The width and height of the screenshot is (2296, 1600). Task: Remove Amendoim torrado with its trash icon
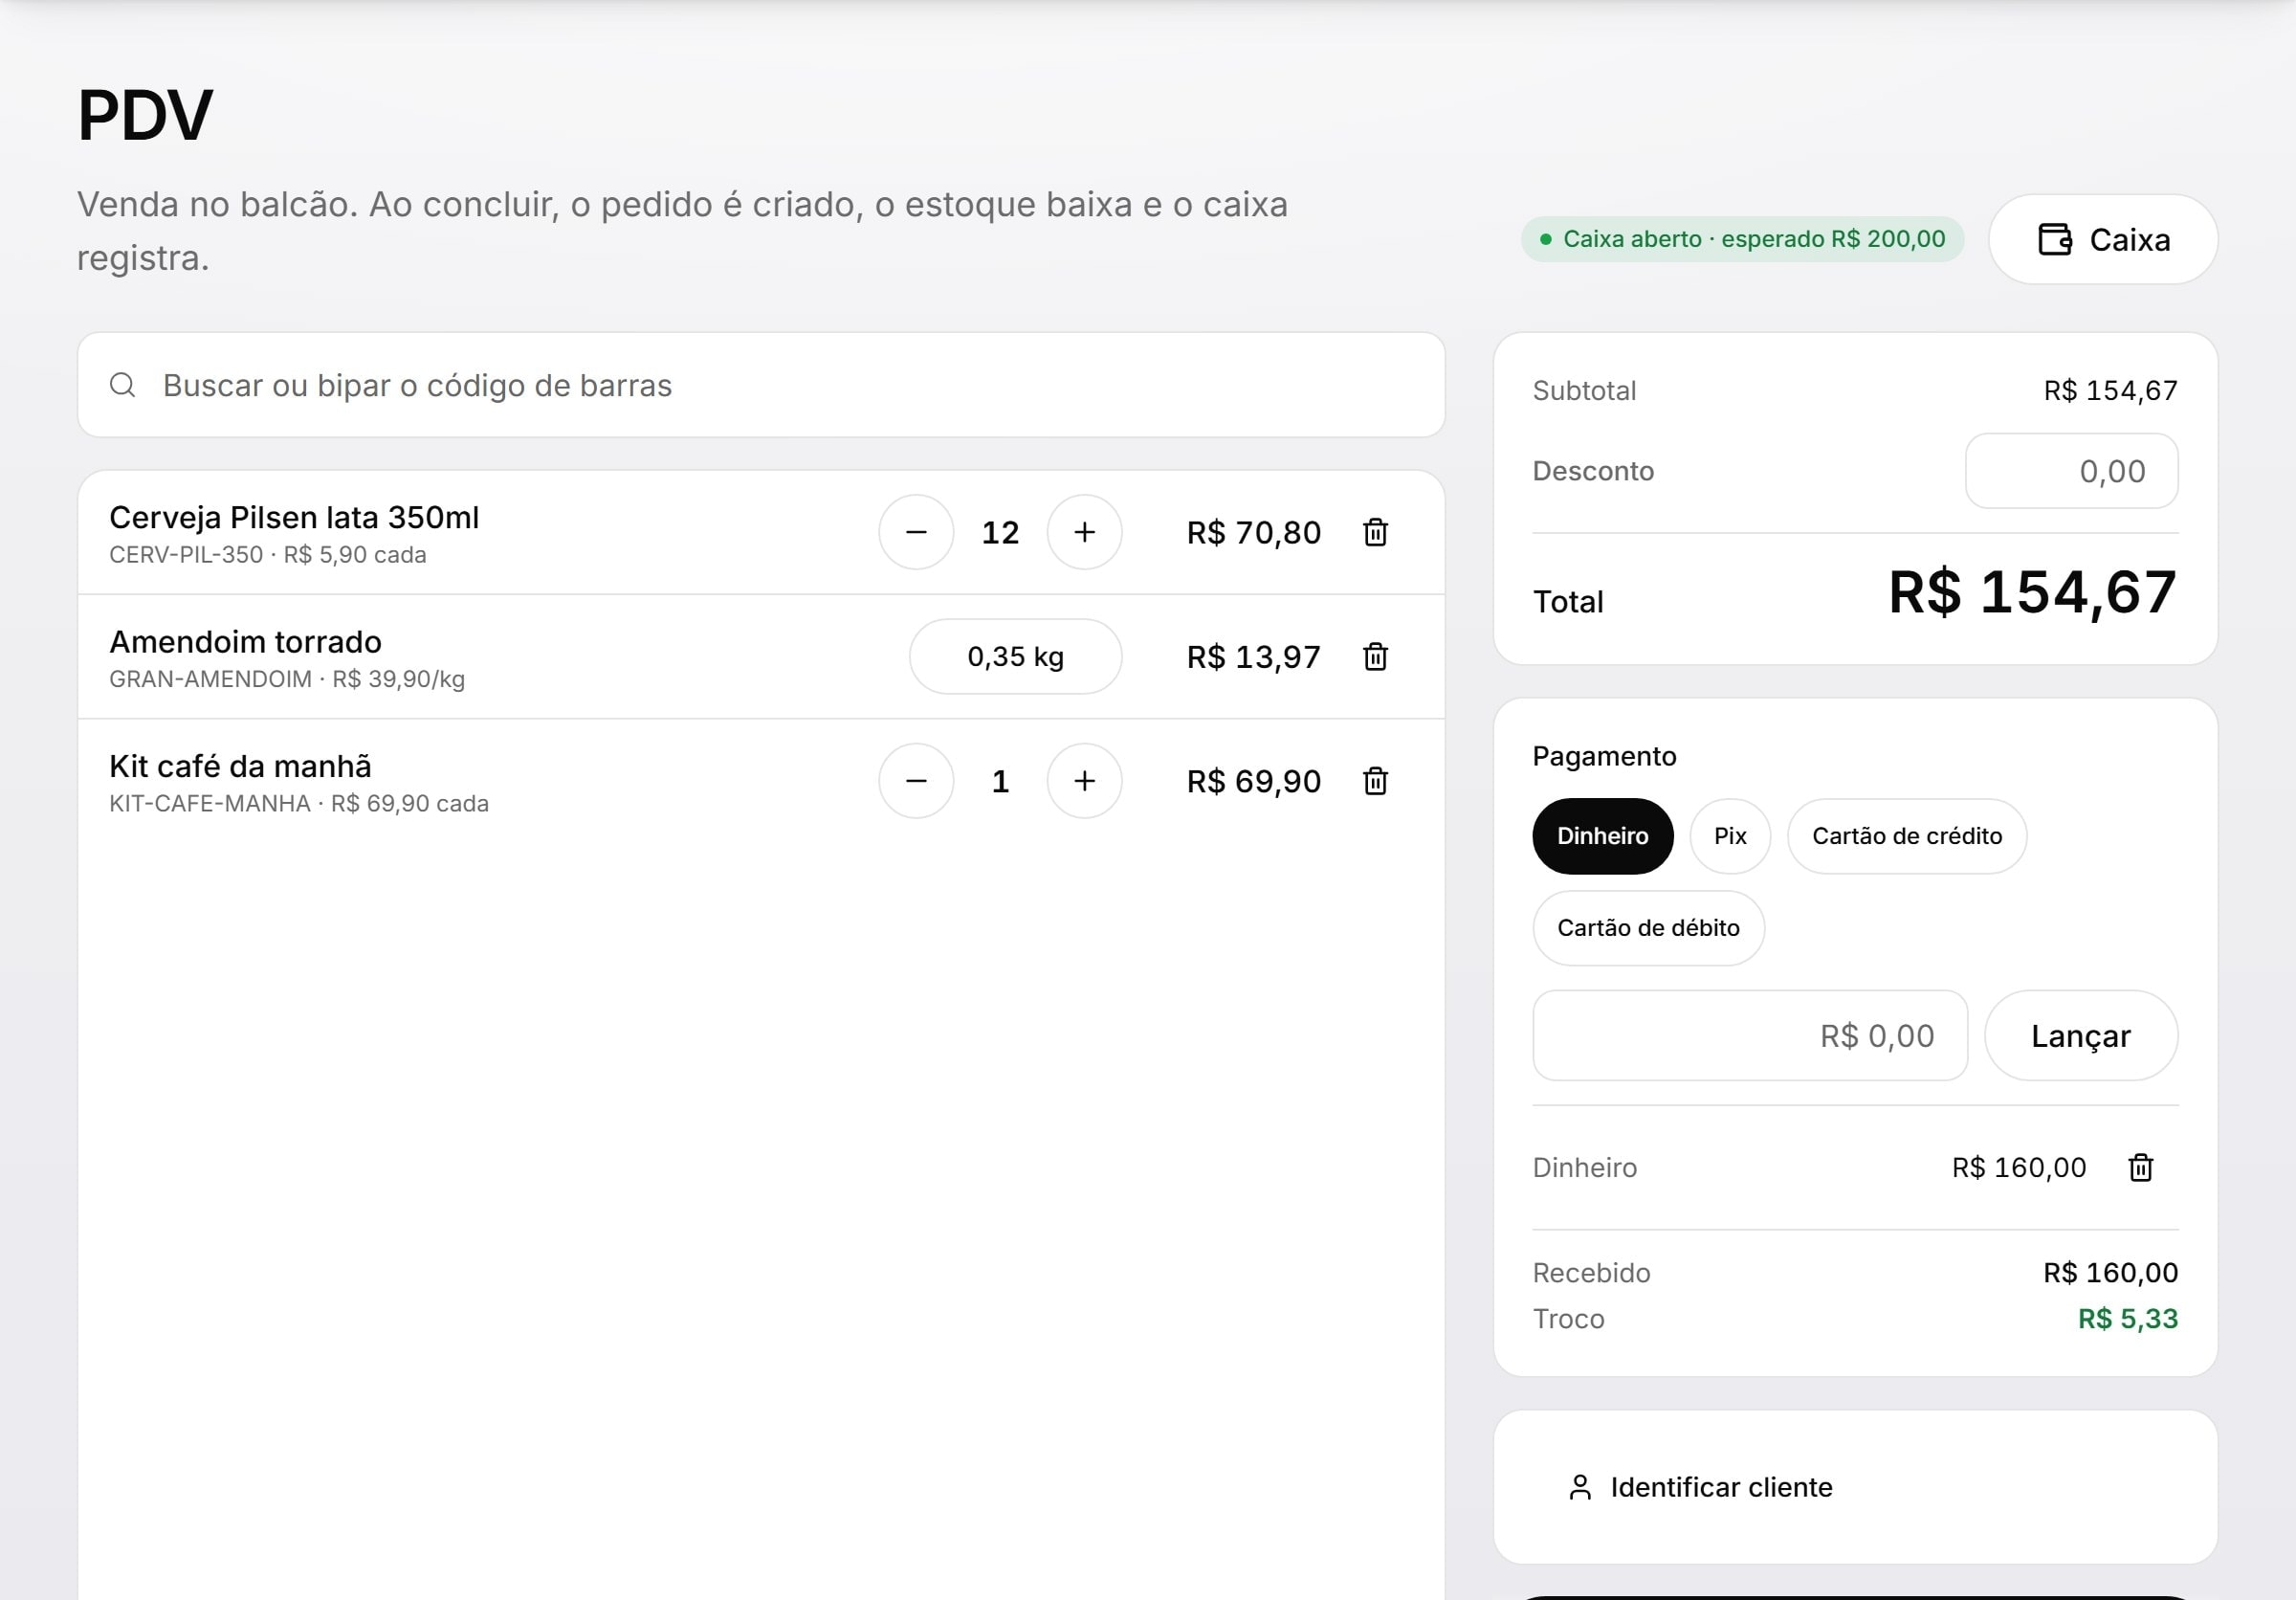click(x=1375, y=656)
